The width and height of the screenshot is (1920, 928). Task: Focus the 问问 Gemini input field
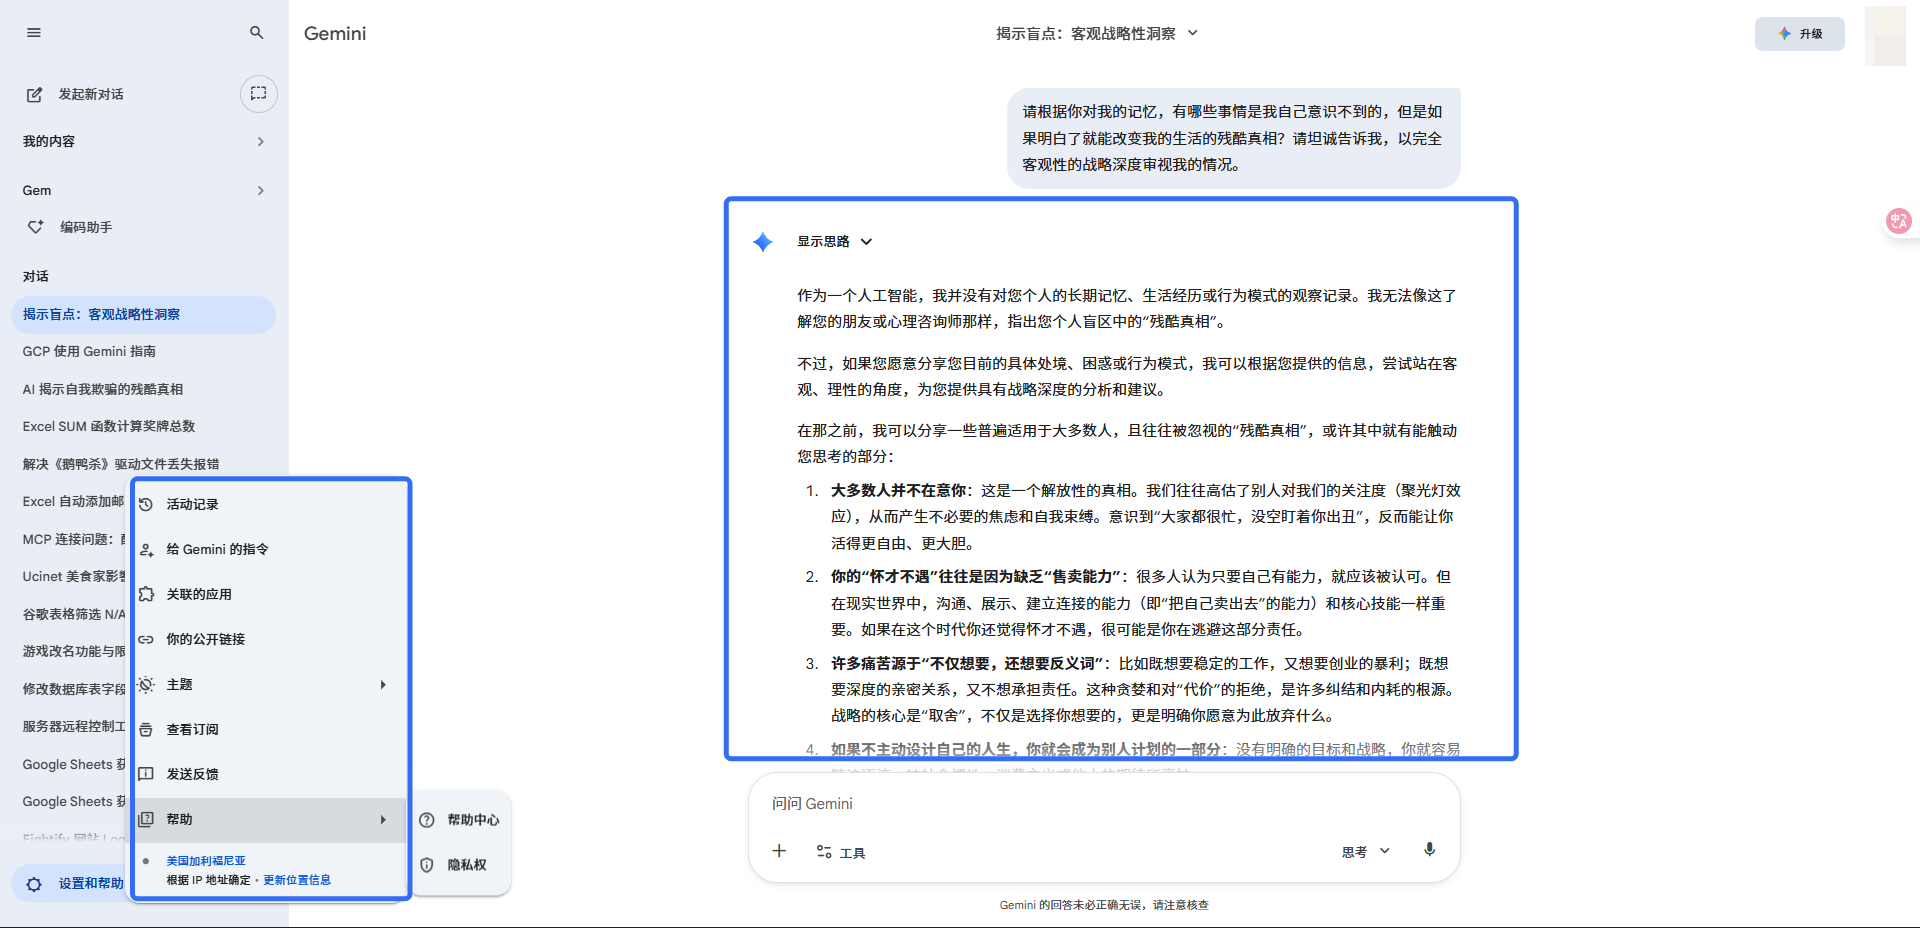click(1104, 804)
